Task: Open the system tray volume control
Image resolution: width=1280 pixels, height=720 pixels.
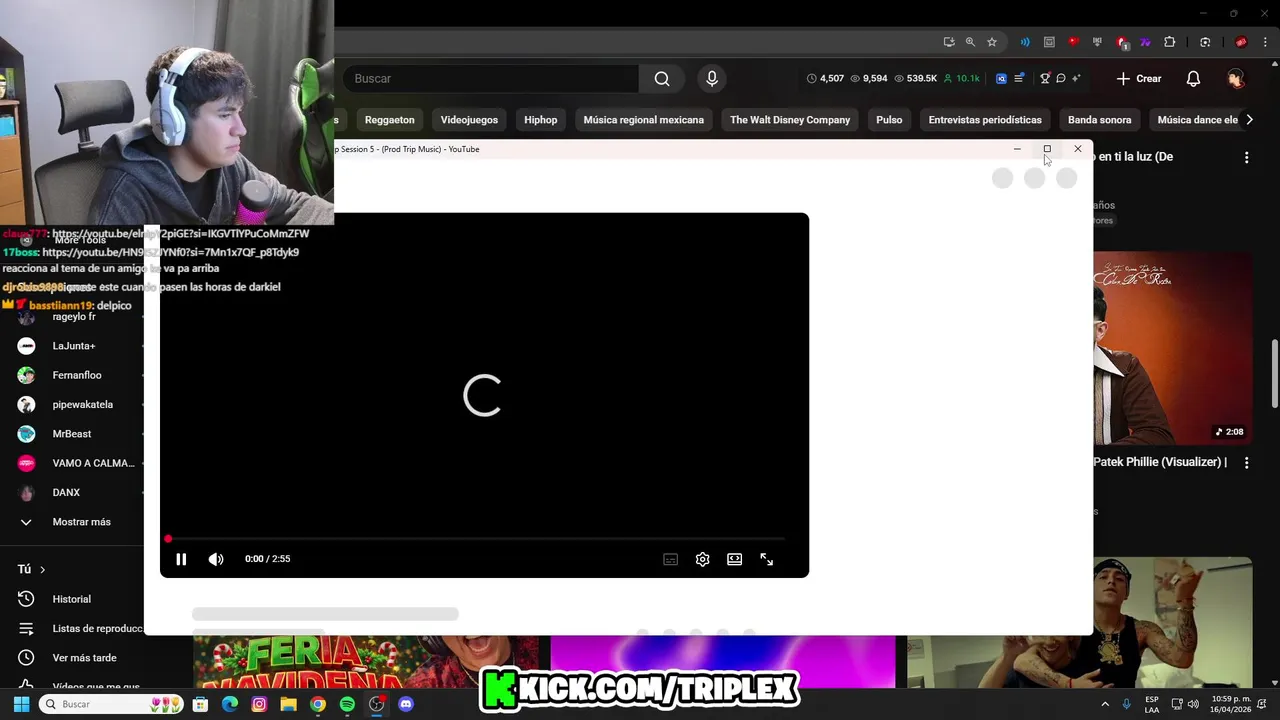Action: (1194, 704)
